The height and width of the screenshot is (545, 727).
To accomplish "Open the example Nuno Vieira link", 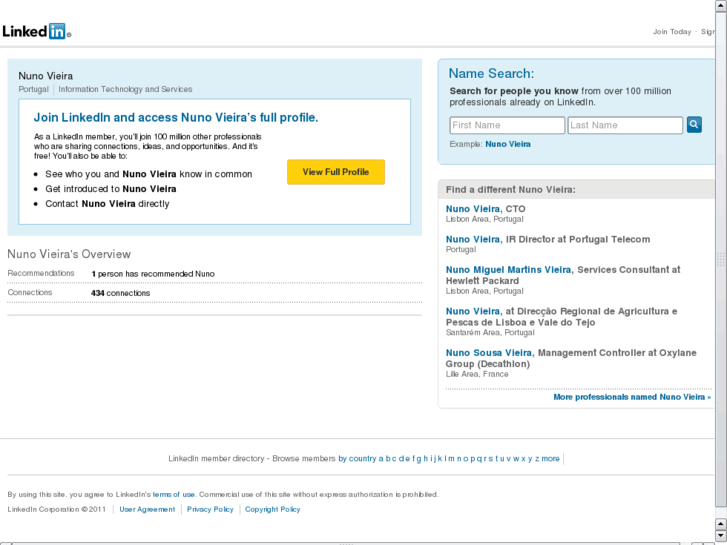I will pyautogui.click(x=508, y=144).
